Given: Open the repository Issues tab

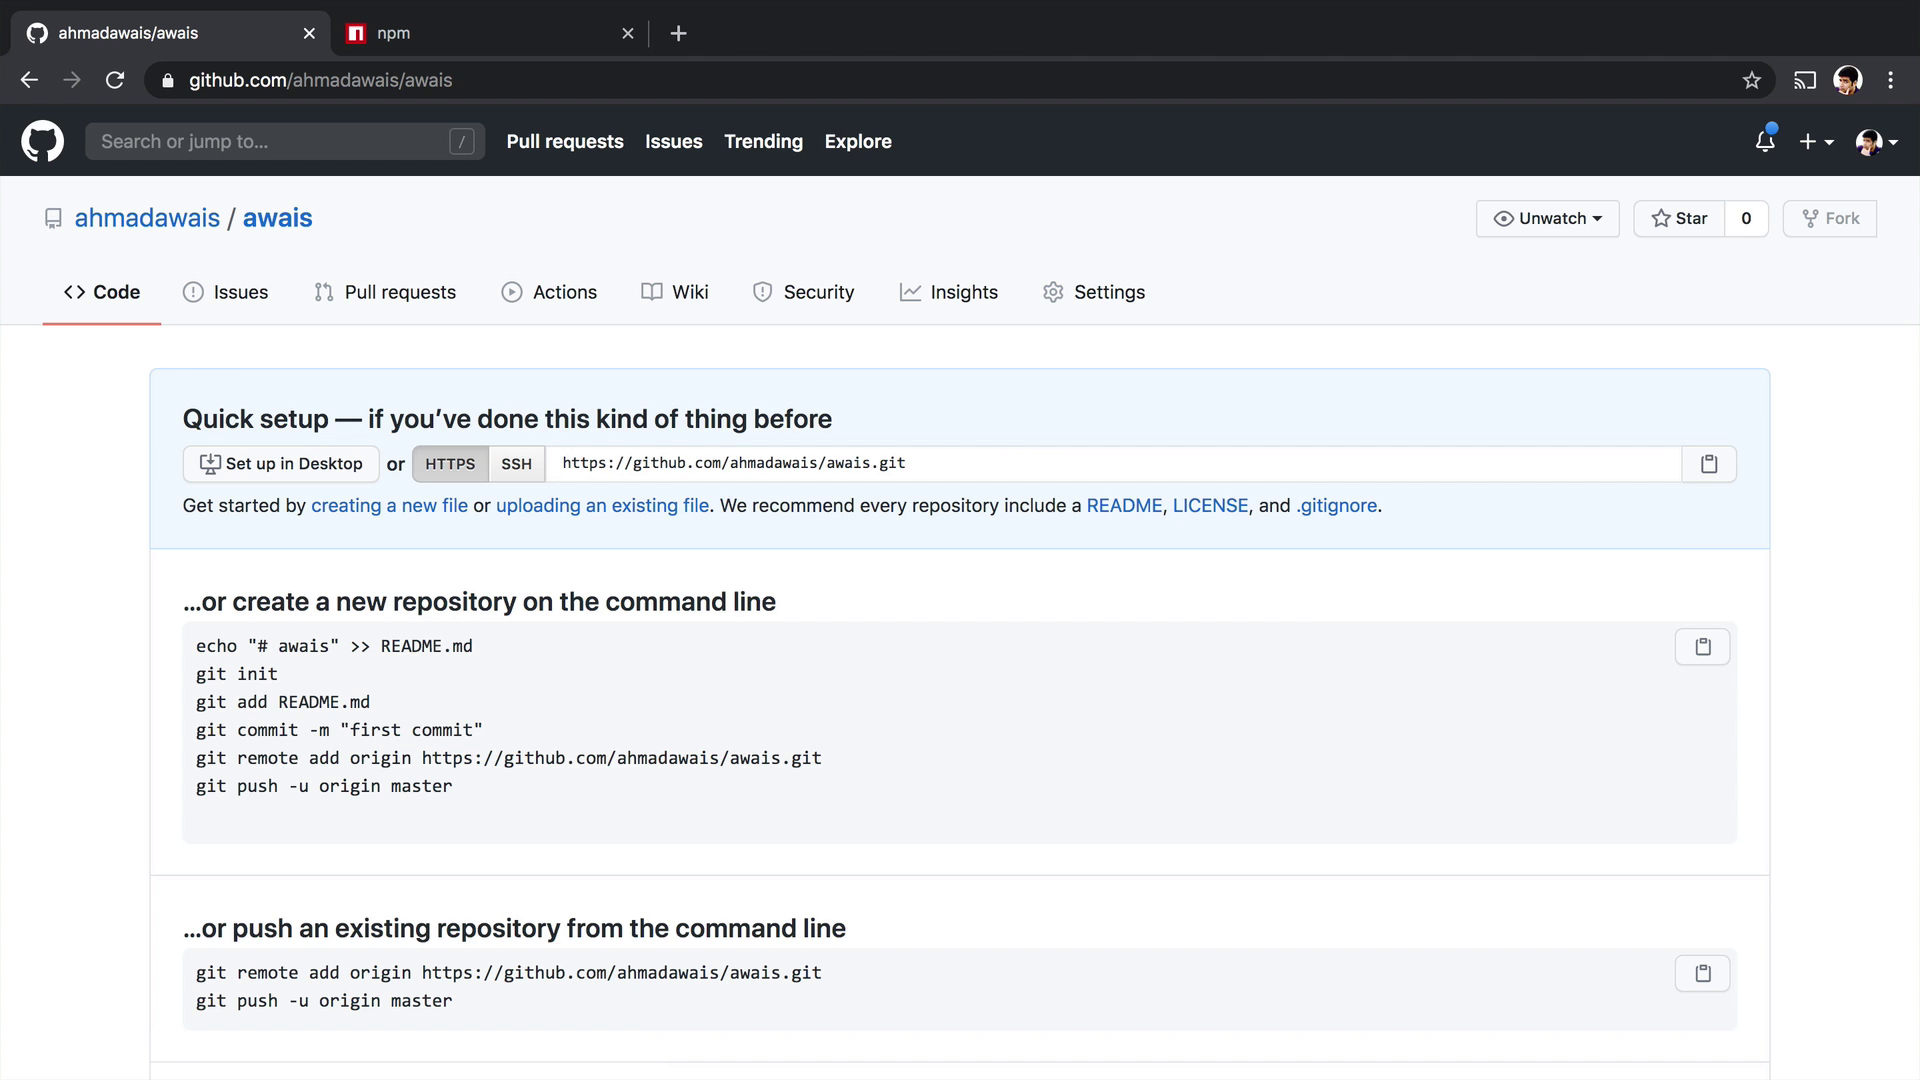Looking at the screenshot, I should (225, 292).
